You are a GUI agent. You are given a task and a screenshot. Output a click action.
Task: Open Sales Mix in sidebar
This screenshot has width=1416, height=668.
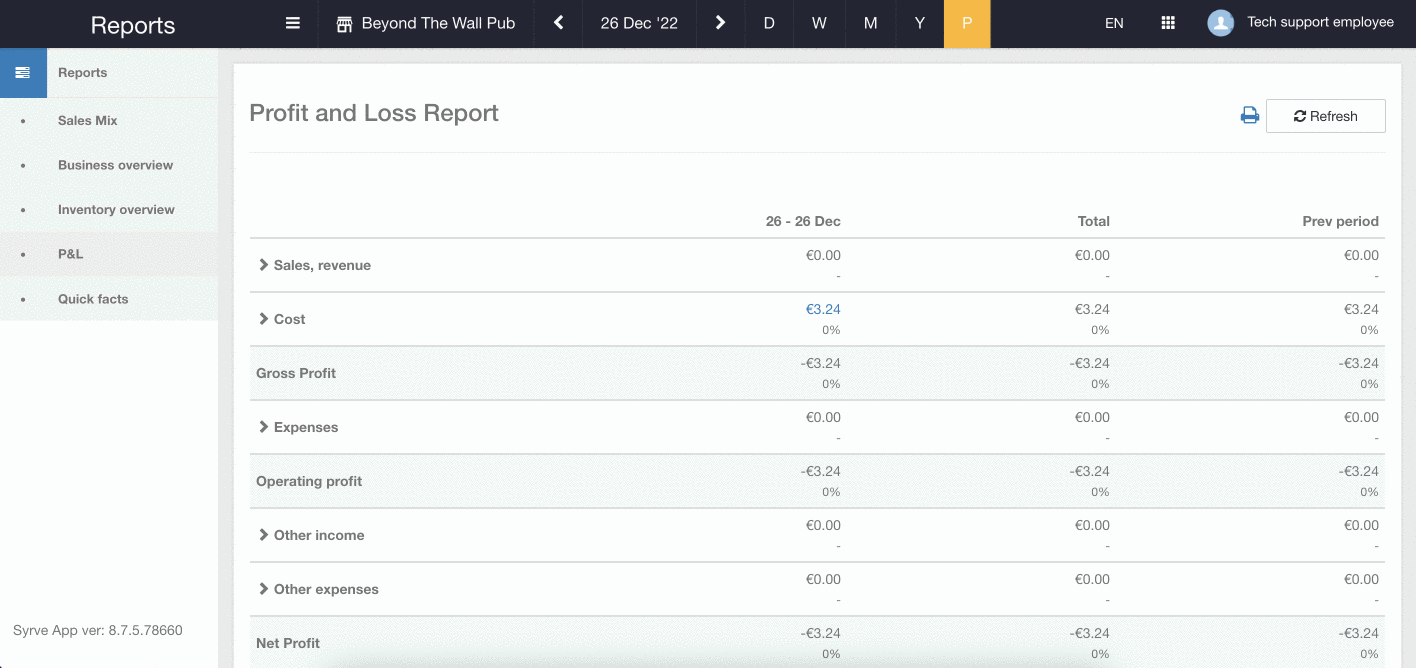click(88, 120)
